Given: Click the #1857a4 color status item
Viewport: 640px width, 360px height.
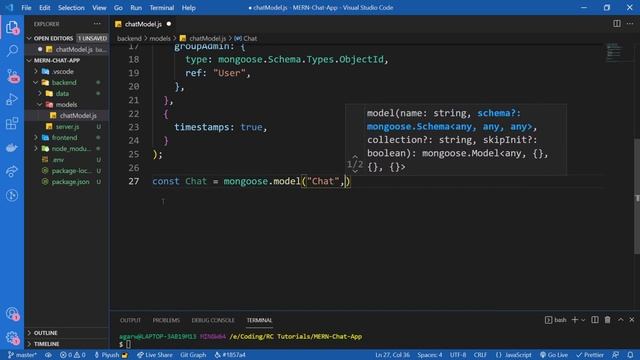Looking at the screenshot, I should pos(230,355).
